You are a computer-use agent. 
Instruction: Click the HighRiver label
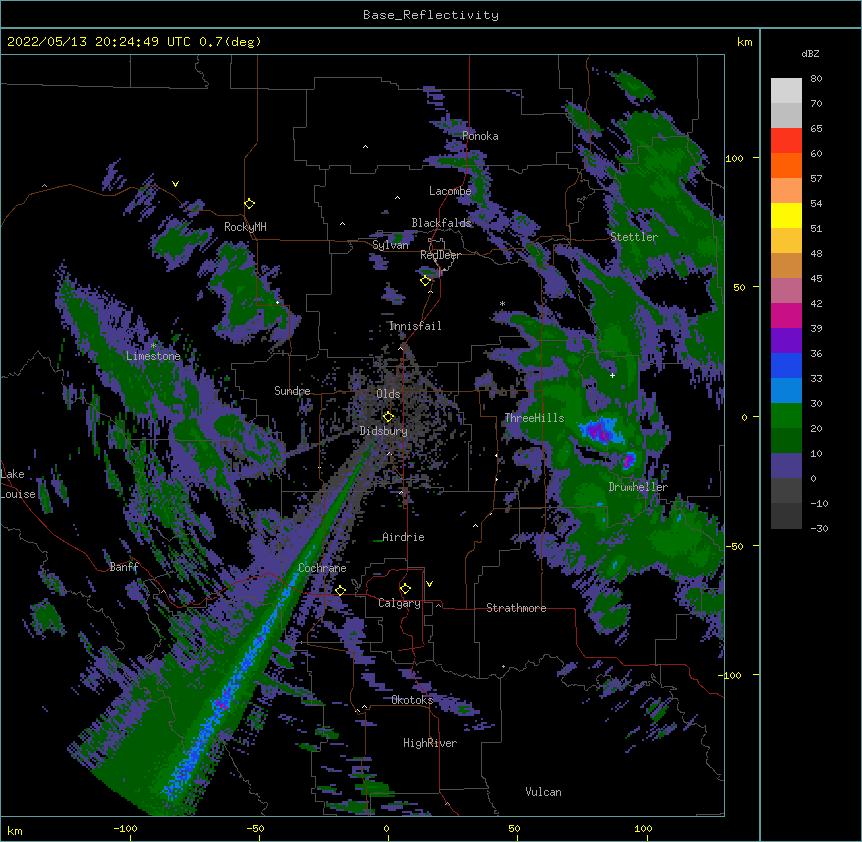(430, 743)
